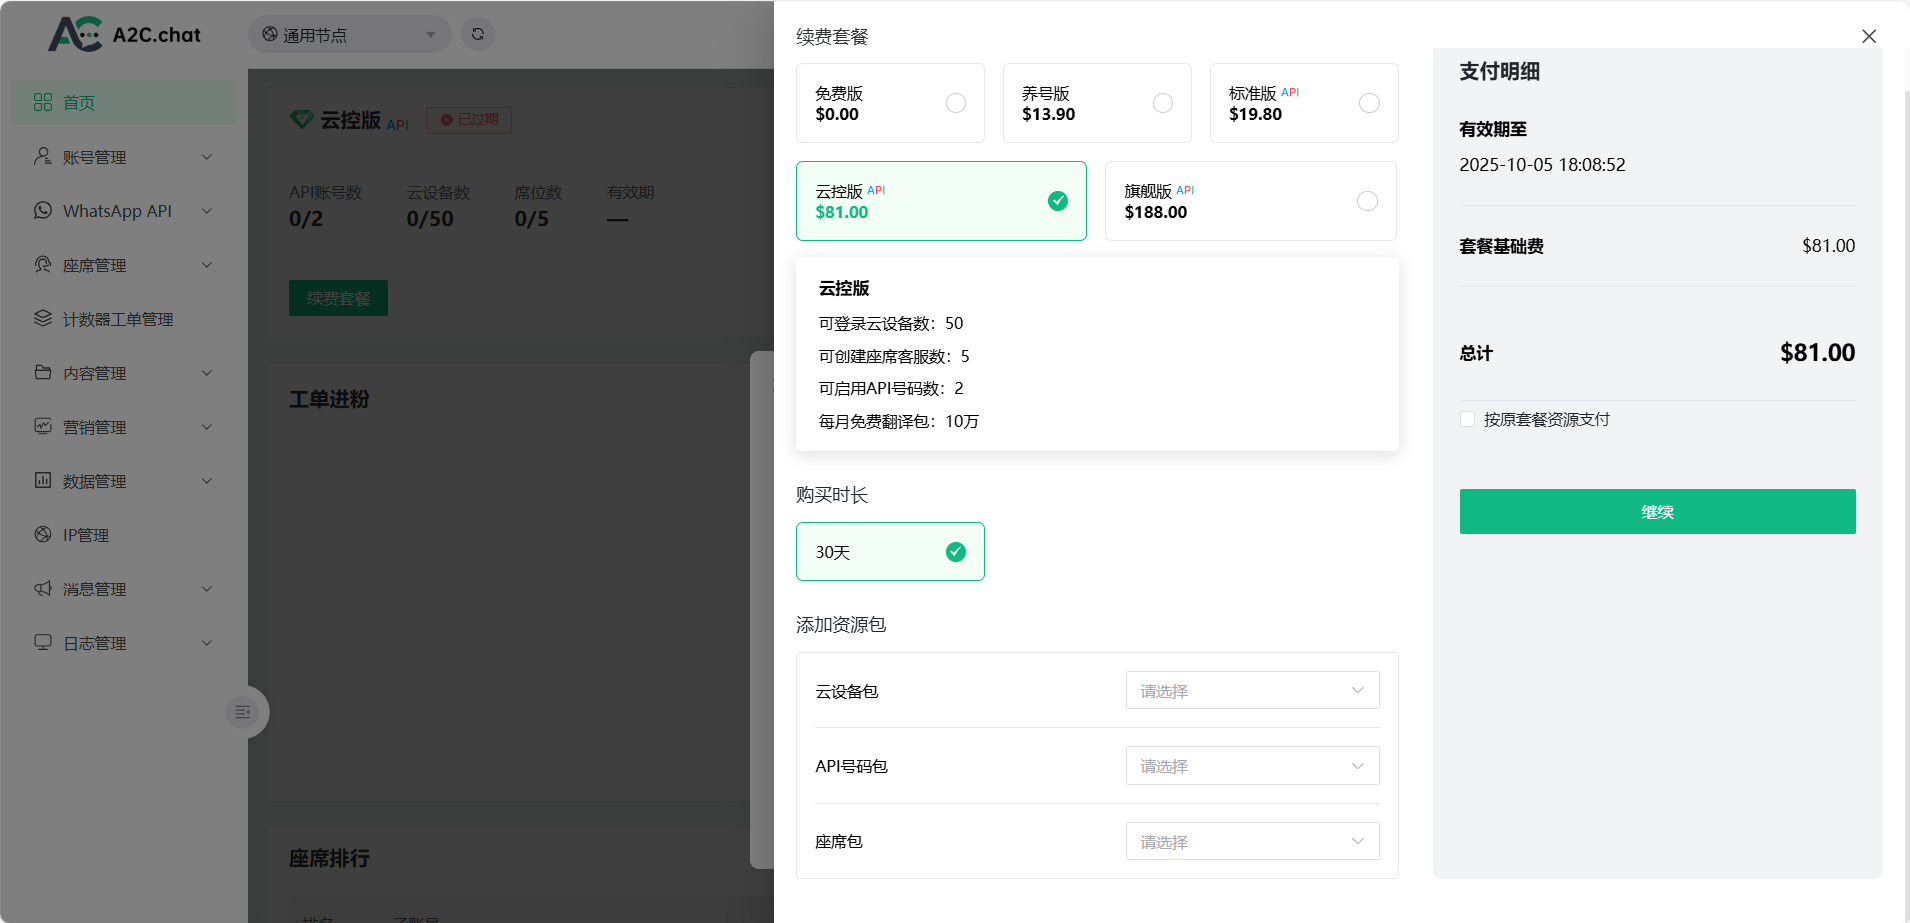Click the IP管理 globe icon

point(43,534)
